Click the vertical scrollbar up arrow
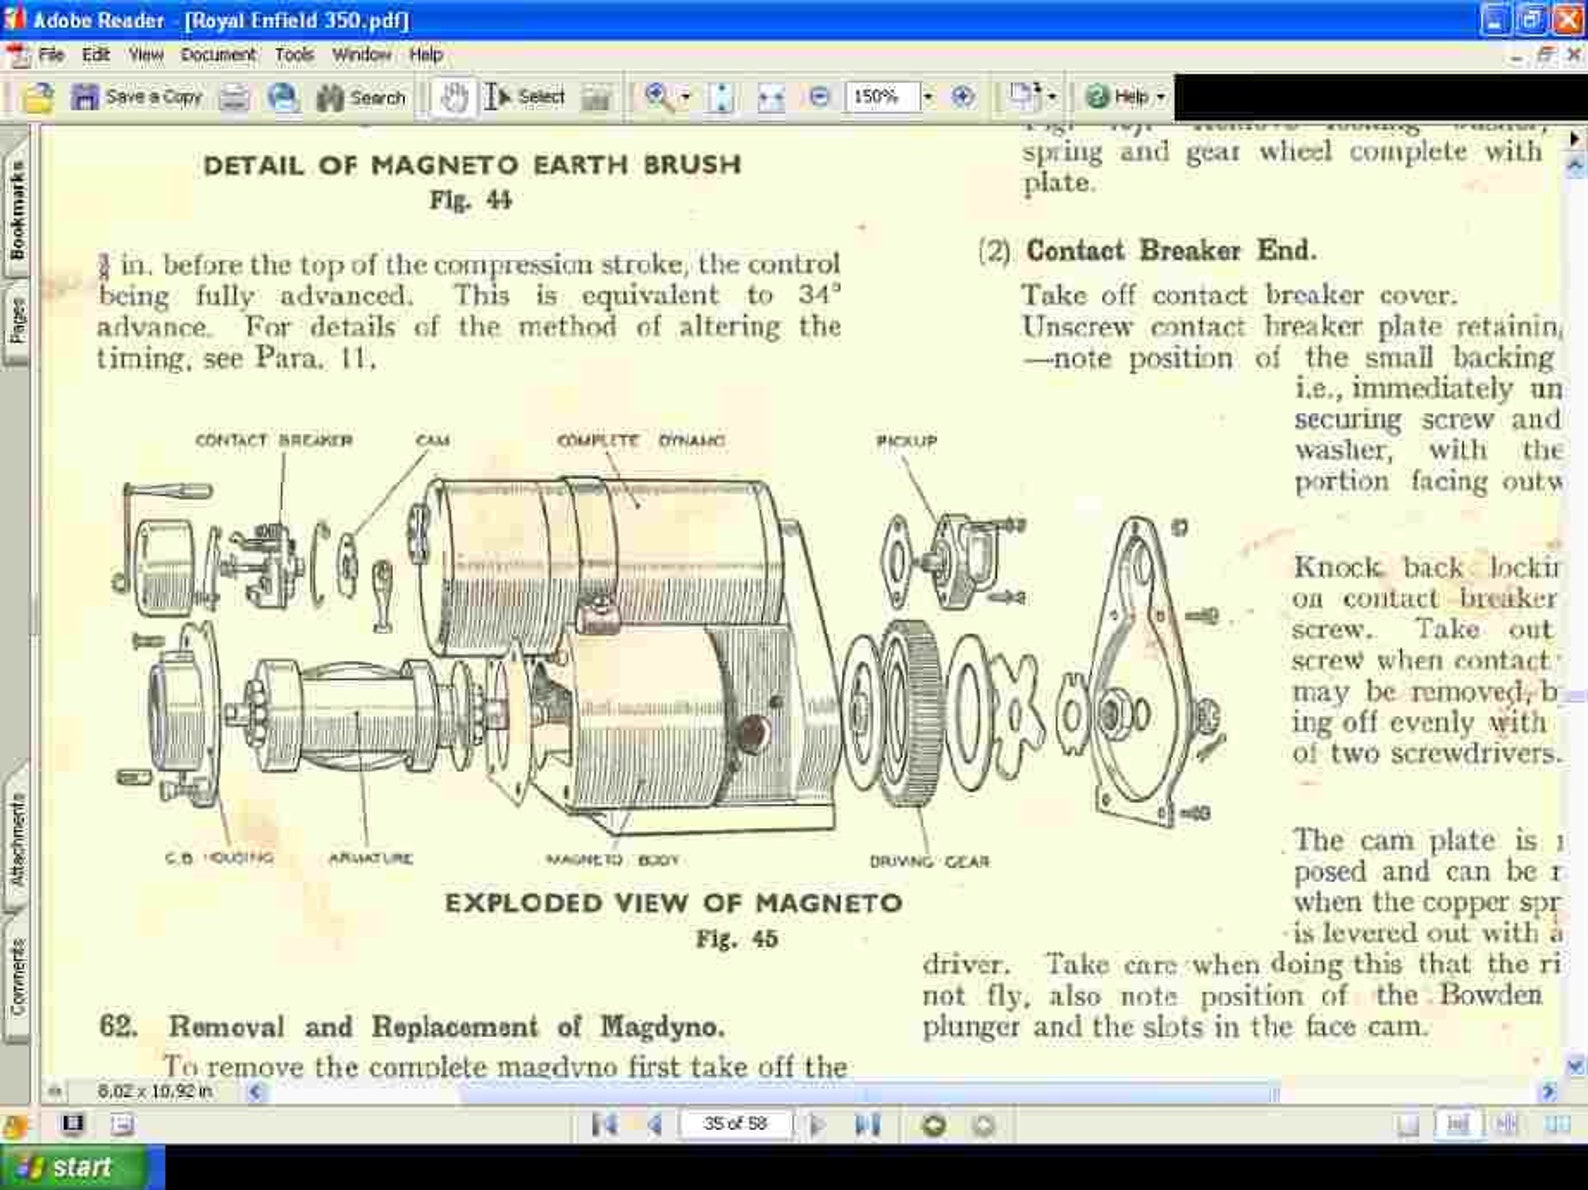The width and height of the screenshot is (1588, 1190). point(1576,165)
